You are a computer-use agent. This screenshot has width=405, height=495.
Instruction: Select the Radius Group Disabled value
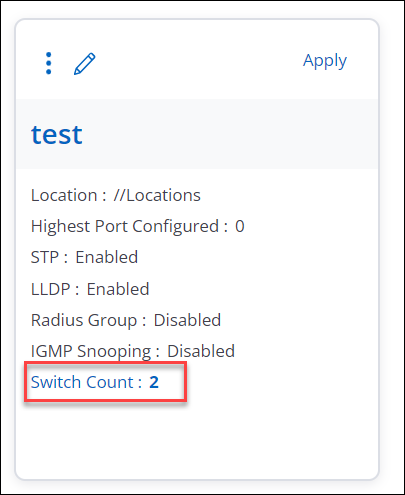click(x=187, y=320)
